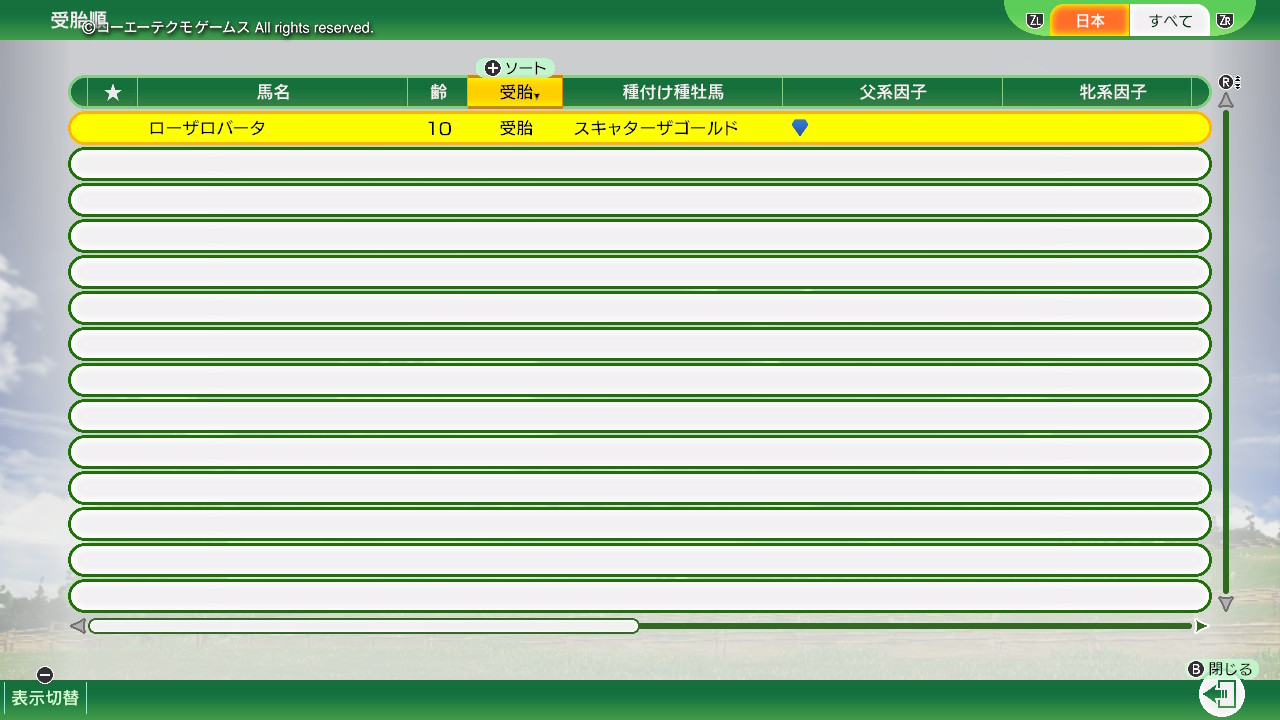Switch to the すべて filter tab
Screen dimensions: 1280x720
tap(1170, 21)
